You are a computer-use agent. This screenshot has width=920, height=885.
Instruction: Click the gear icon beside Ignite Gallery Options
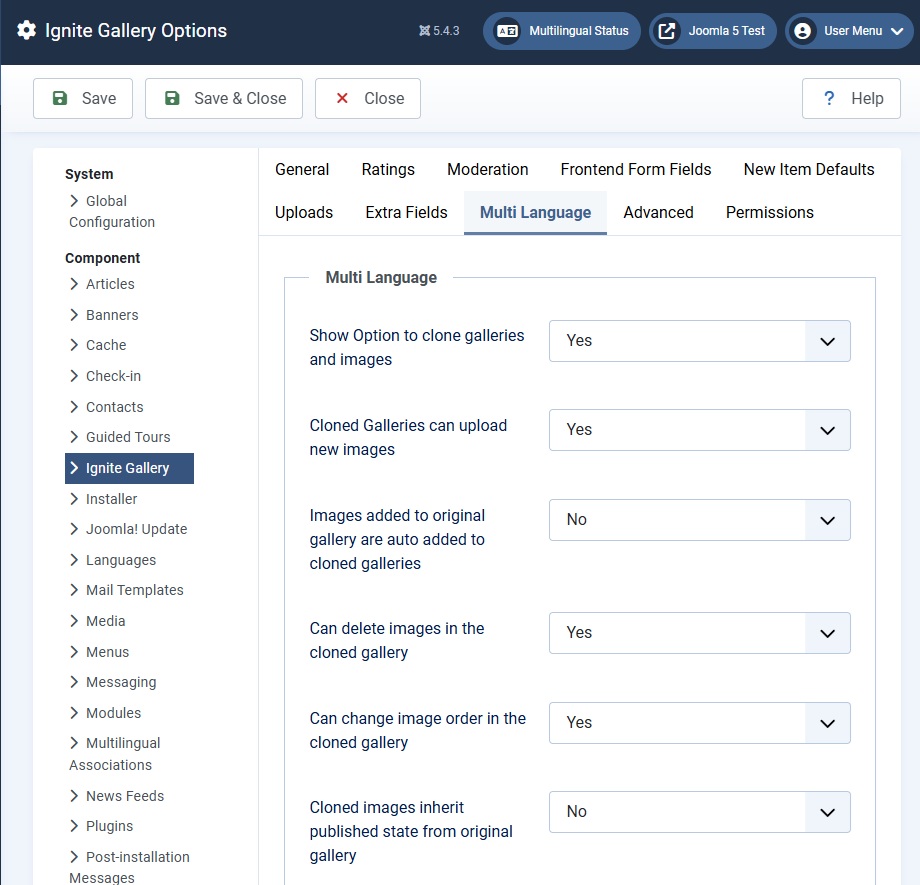click(27, 30)
